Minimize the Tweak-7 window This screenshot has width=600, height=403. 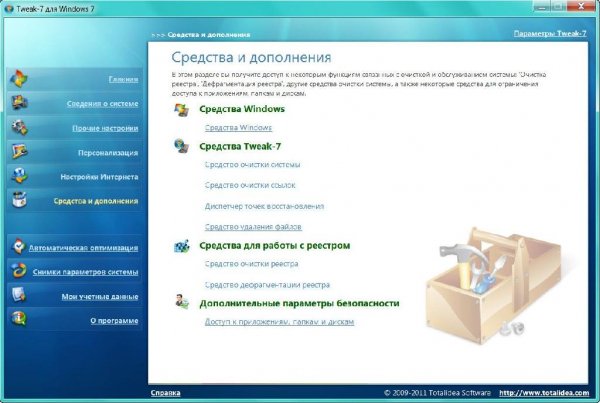(540, 6)
